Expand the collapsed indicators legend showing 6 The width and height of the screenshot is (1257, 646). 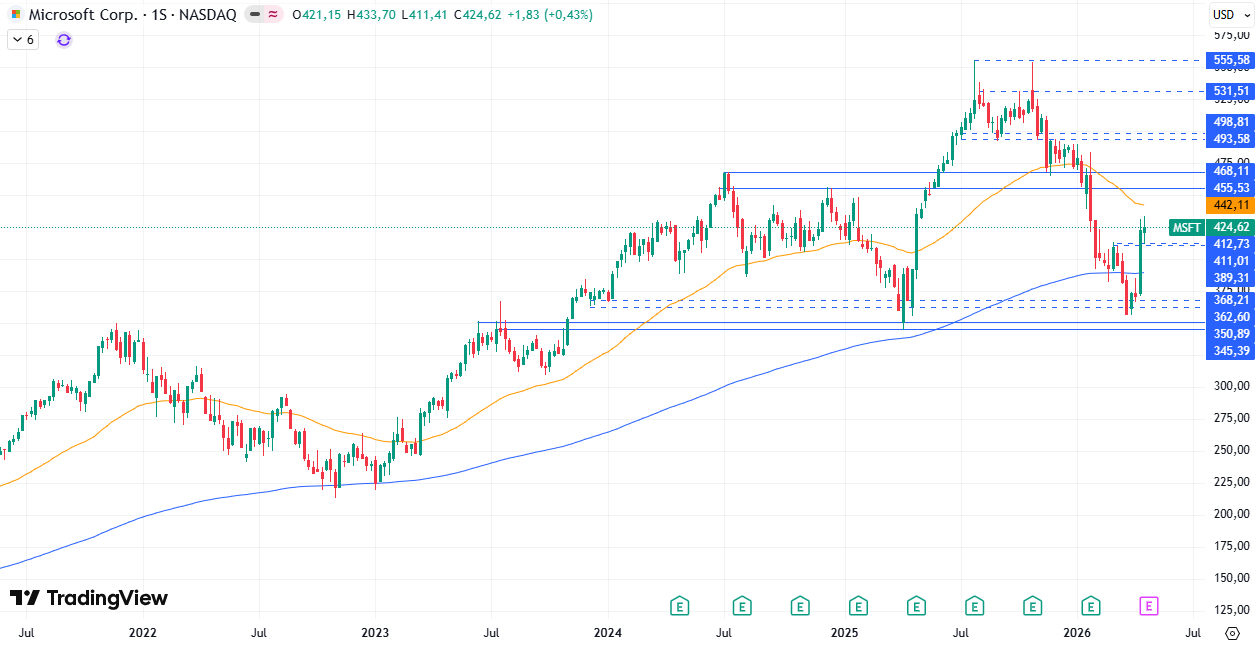[22, 40]
